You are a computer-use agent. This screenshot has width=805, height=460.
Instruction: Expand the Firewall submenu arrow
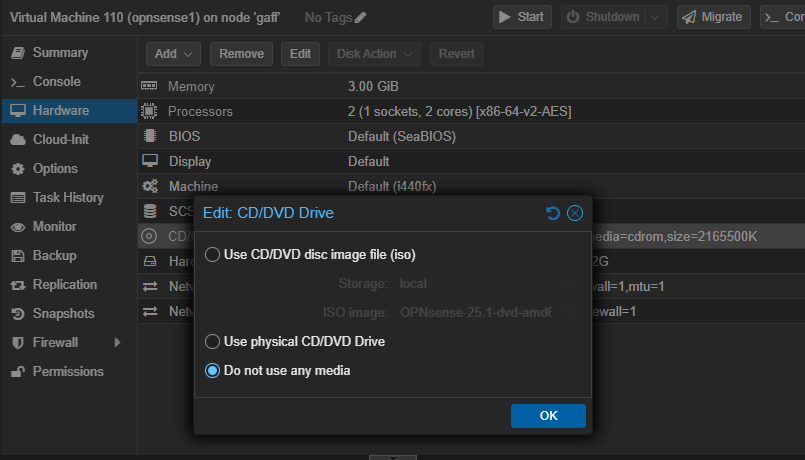point(117,343)
